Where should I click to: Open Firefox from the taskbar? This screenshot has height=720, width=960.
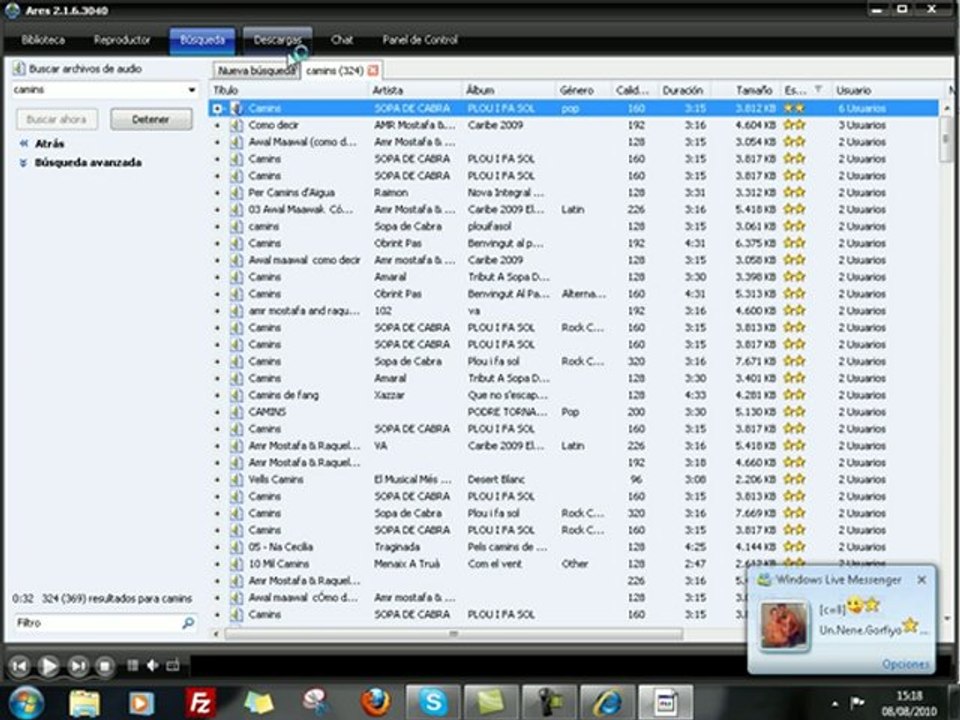click(x=375, y=703)
